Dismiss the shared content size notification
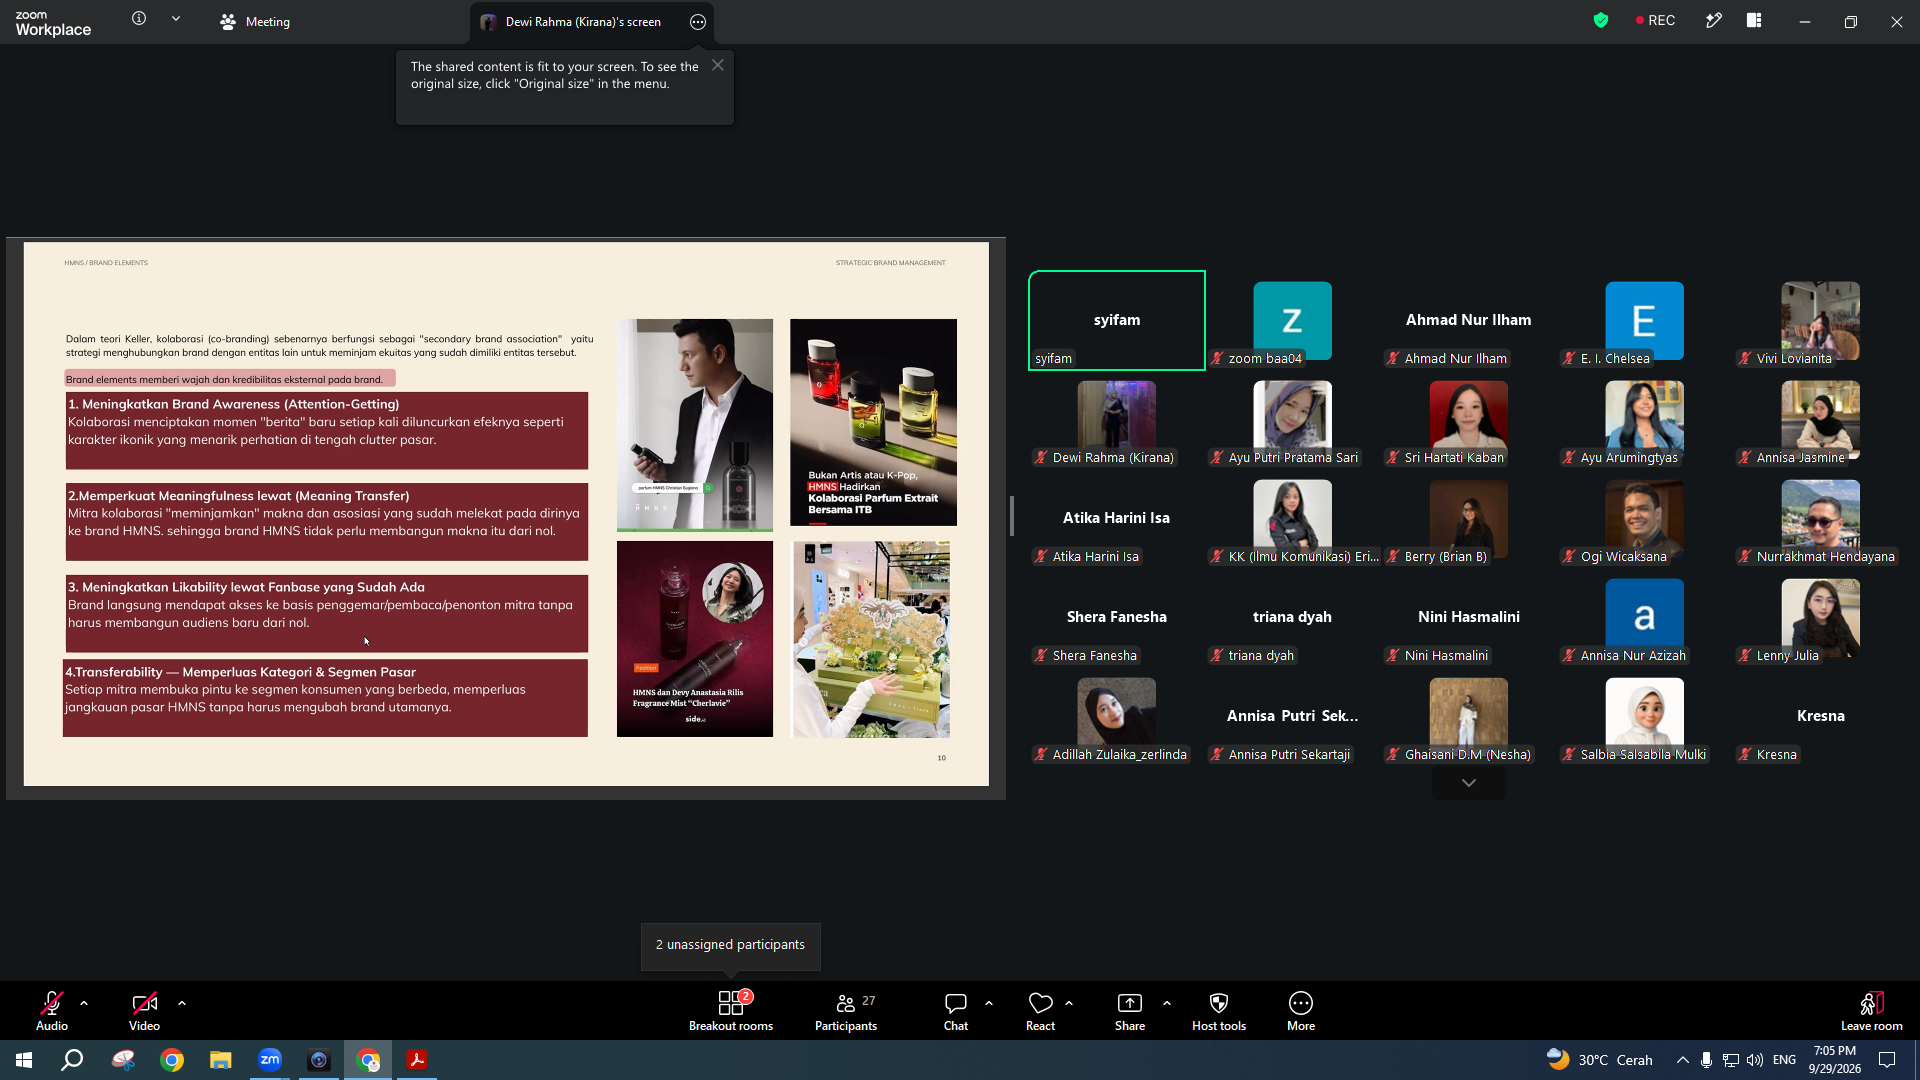 click(x=718, y=65)
